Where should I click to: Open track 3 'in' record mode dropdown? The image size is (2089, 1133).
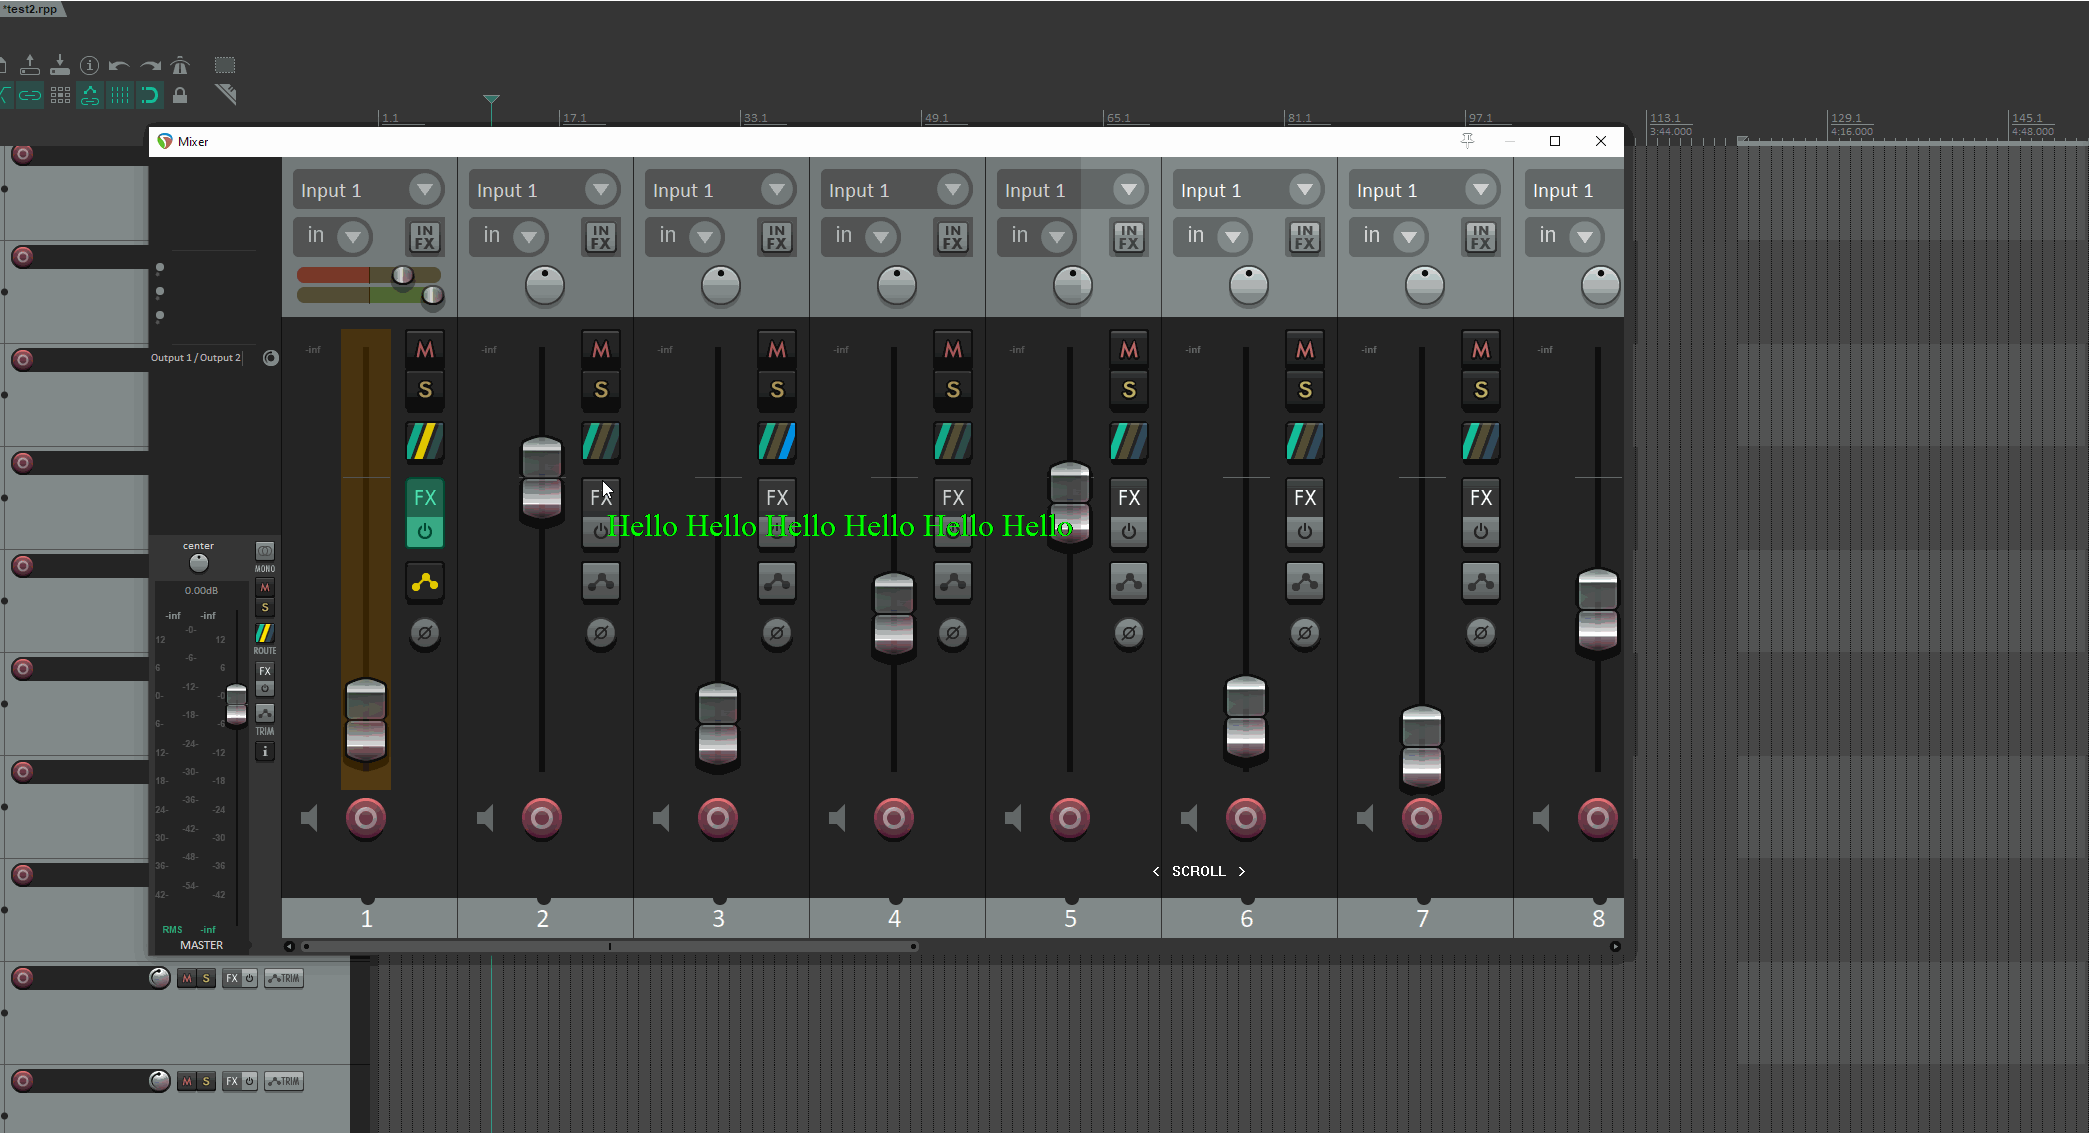(686, 237)
